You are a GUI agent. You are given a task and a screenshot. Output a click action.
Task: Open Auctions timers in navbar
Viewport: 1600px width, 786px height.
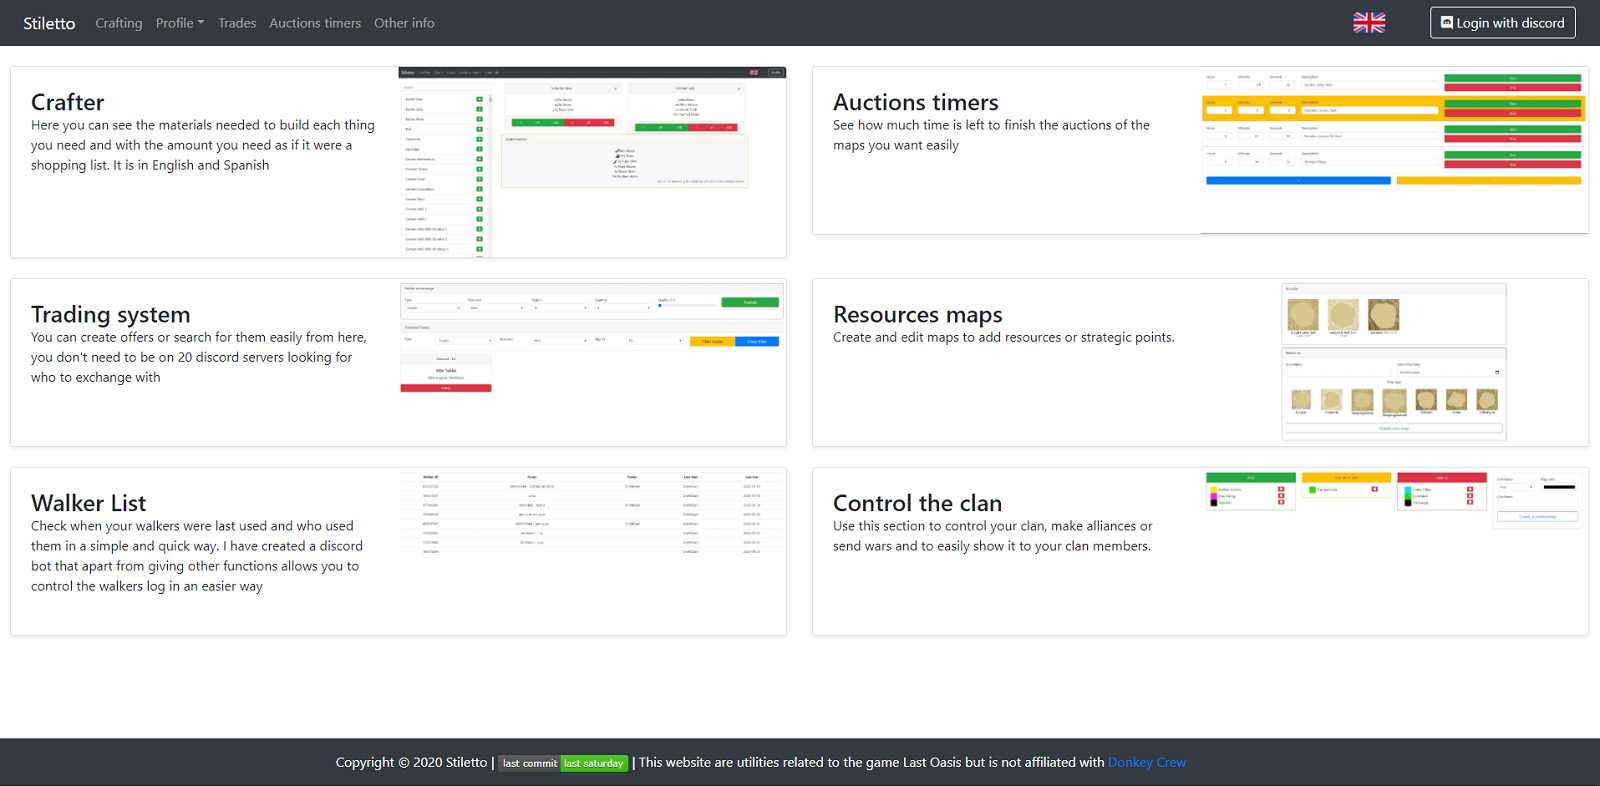[315, 23]
